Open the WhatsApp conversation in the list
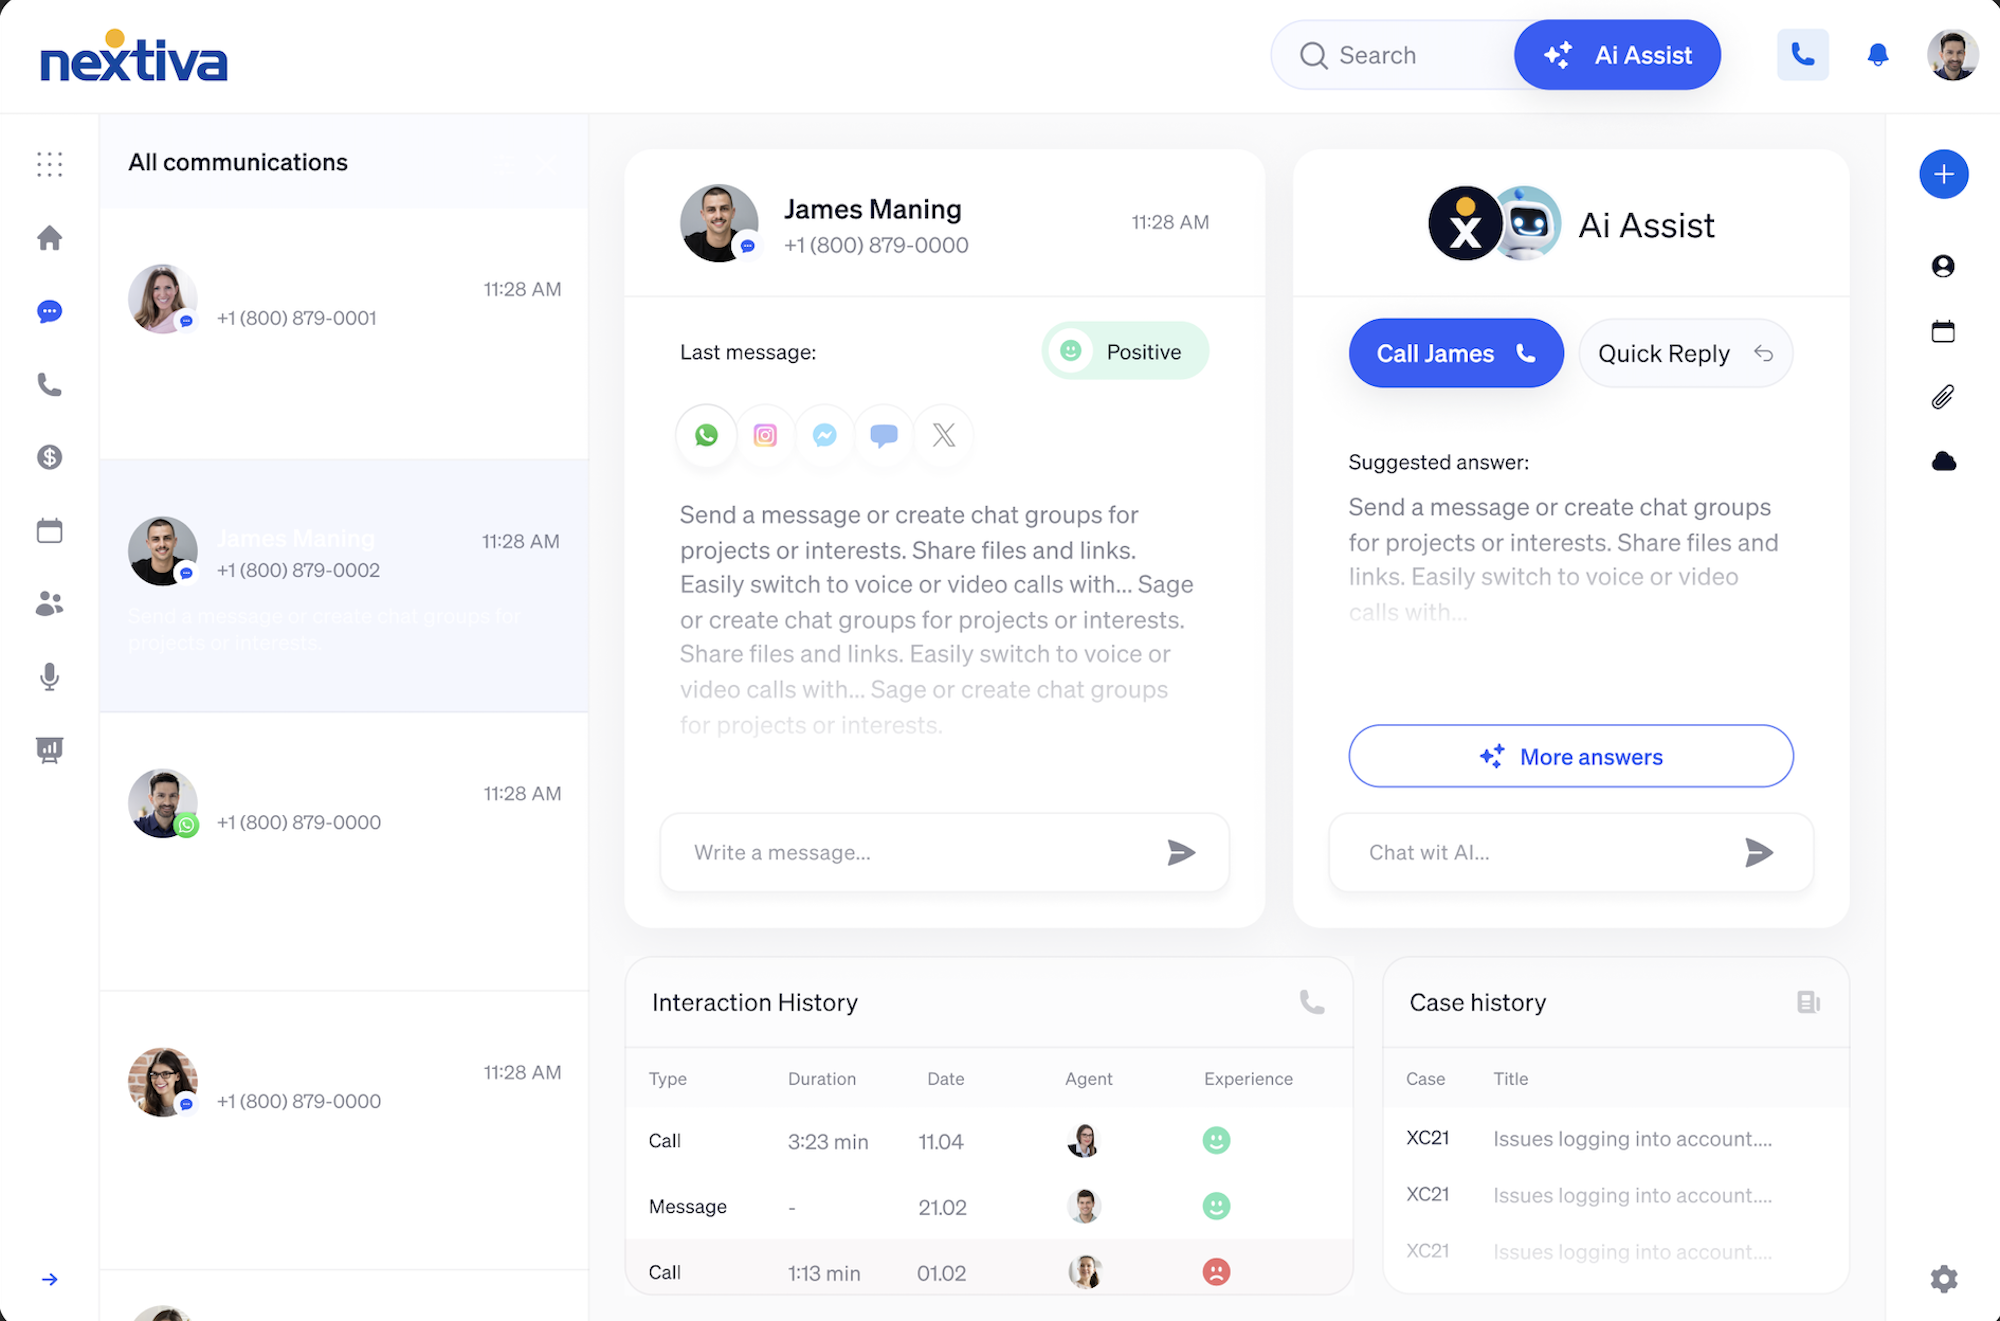This screenshot has height=1321, width=2000. click(344, 850)
